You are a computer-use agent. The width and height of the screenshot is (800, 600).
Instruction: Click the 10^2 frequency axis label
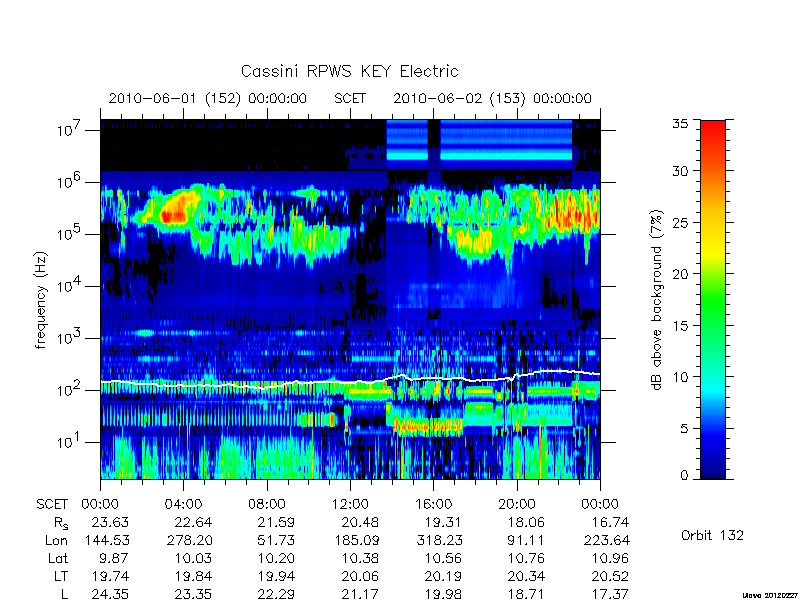[x=70, y=390]
